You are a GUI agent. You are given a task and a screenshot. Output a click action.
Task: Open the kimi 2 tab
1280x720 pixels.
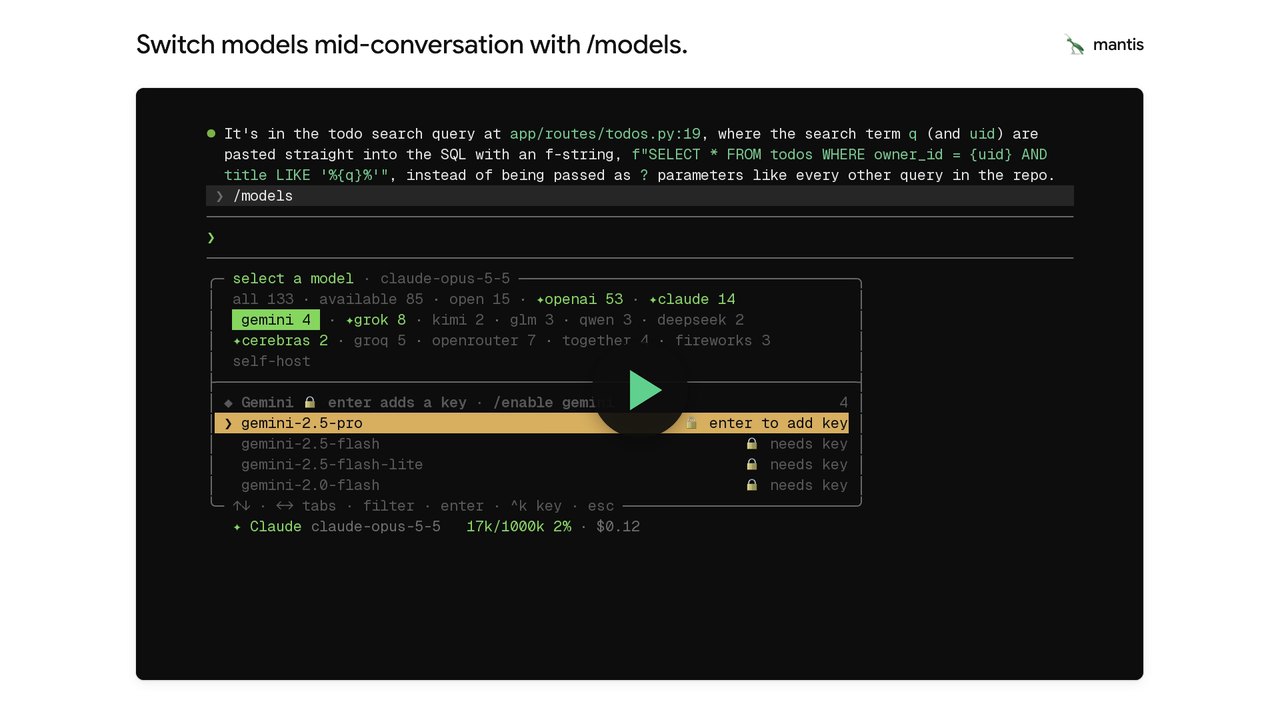[x=458, y=320]
